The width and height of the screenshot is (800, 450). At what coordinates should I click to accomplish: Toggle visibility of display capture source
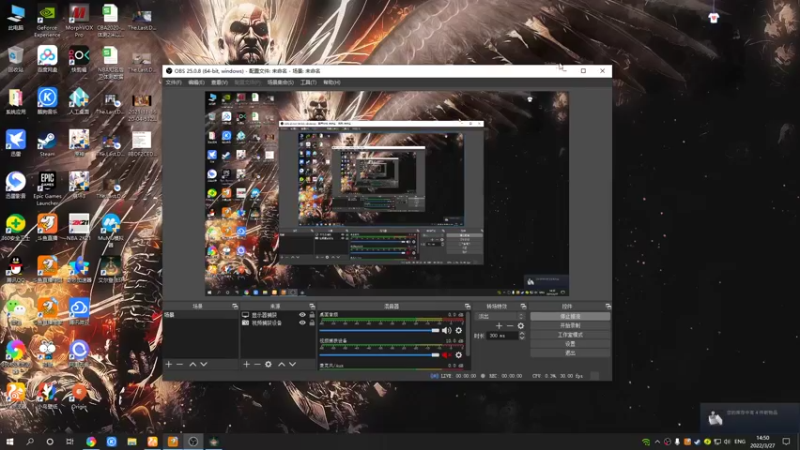[x=302, y=315]
